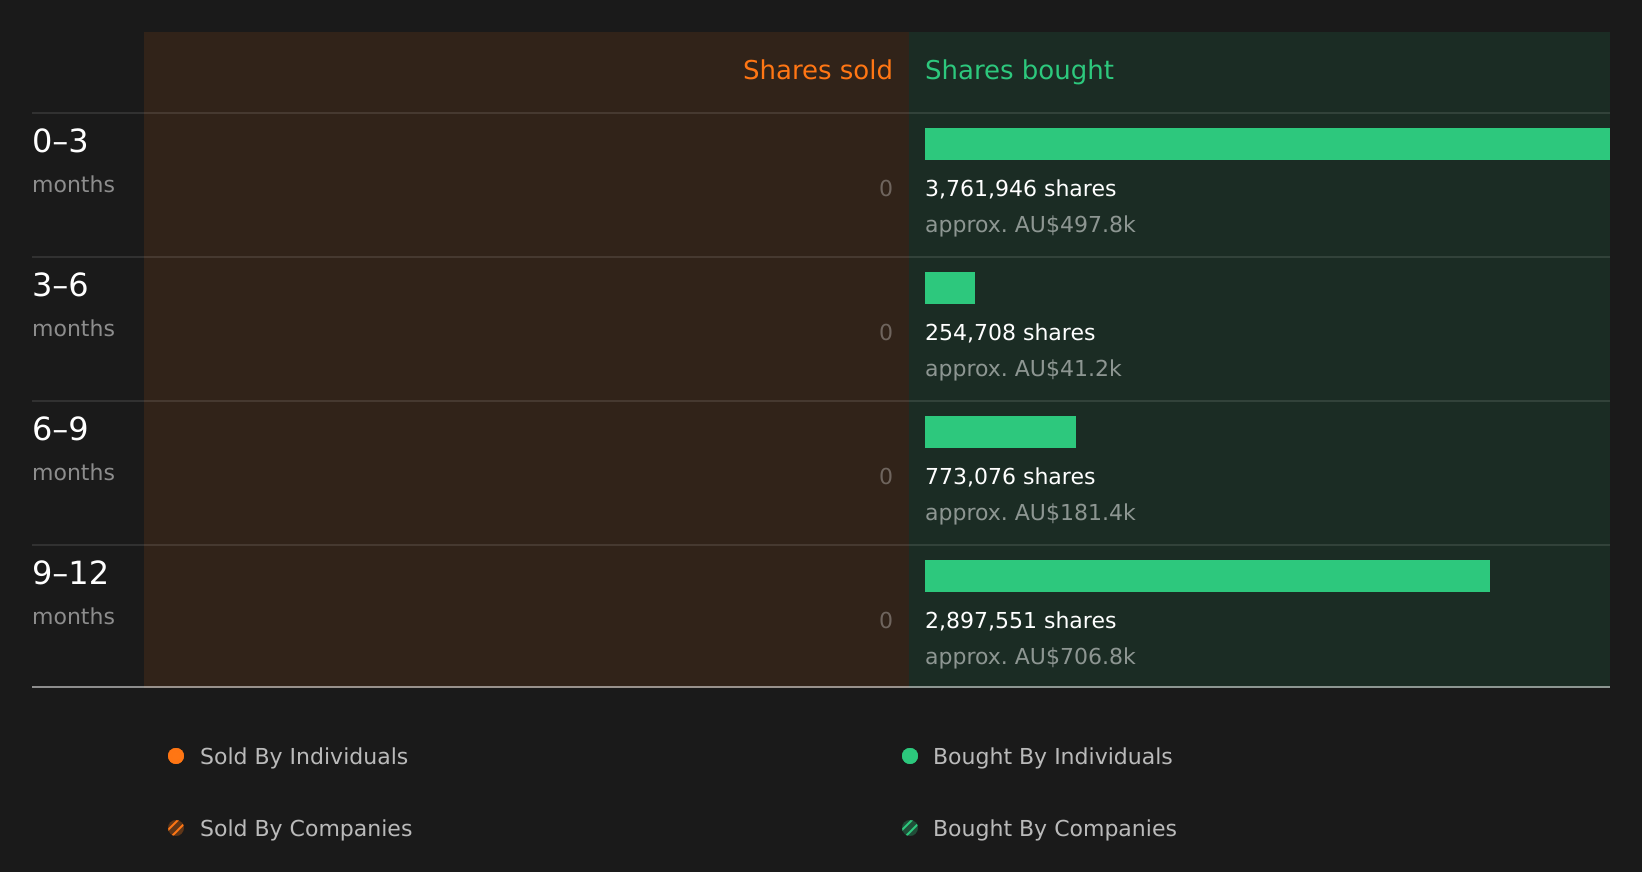
Task: Click the striped Sold By Companies legend icon
Action: [x=176, y=828]
